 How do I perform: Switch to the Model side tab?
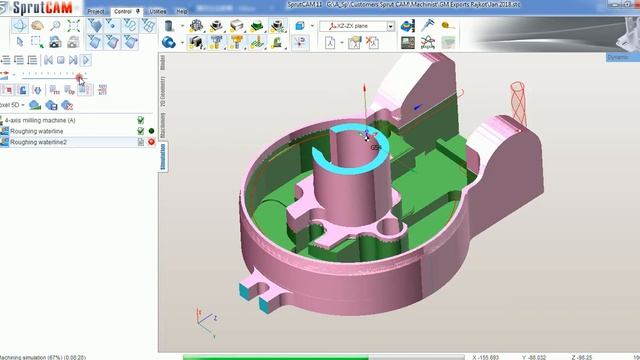pos(163,62)
